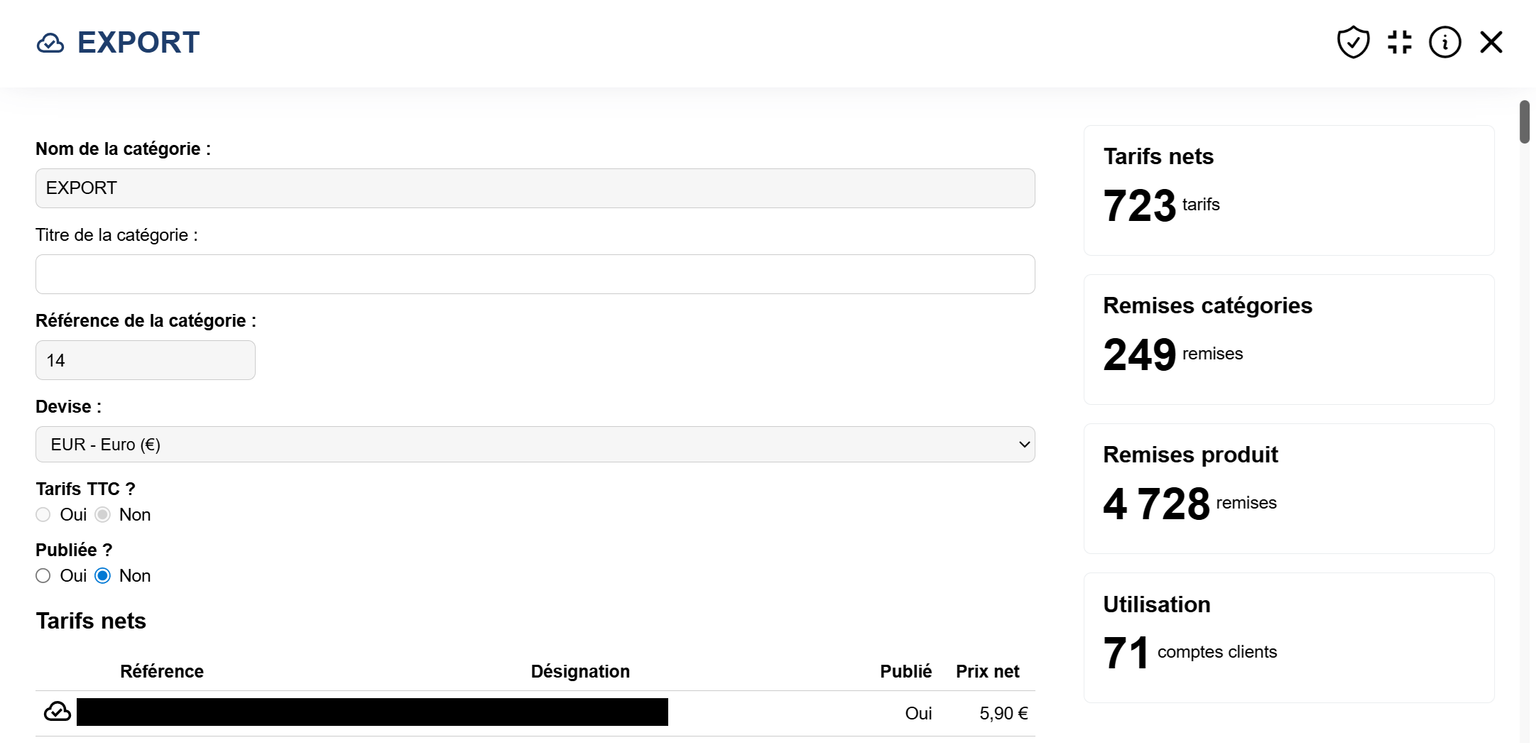The width and height of the screenshot is (1536, 743).
Task: Click the Référence de la catégorie field
Action: click(x=145, y=360)
